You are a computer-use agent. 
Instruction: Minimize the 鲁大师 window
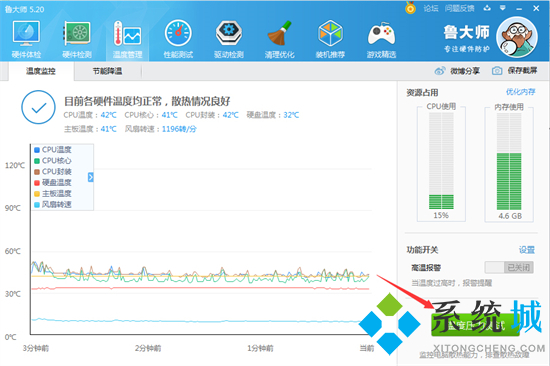pos(519,8)
